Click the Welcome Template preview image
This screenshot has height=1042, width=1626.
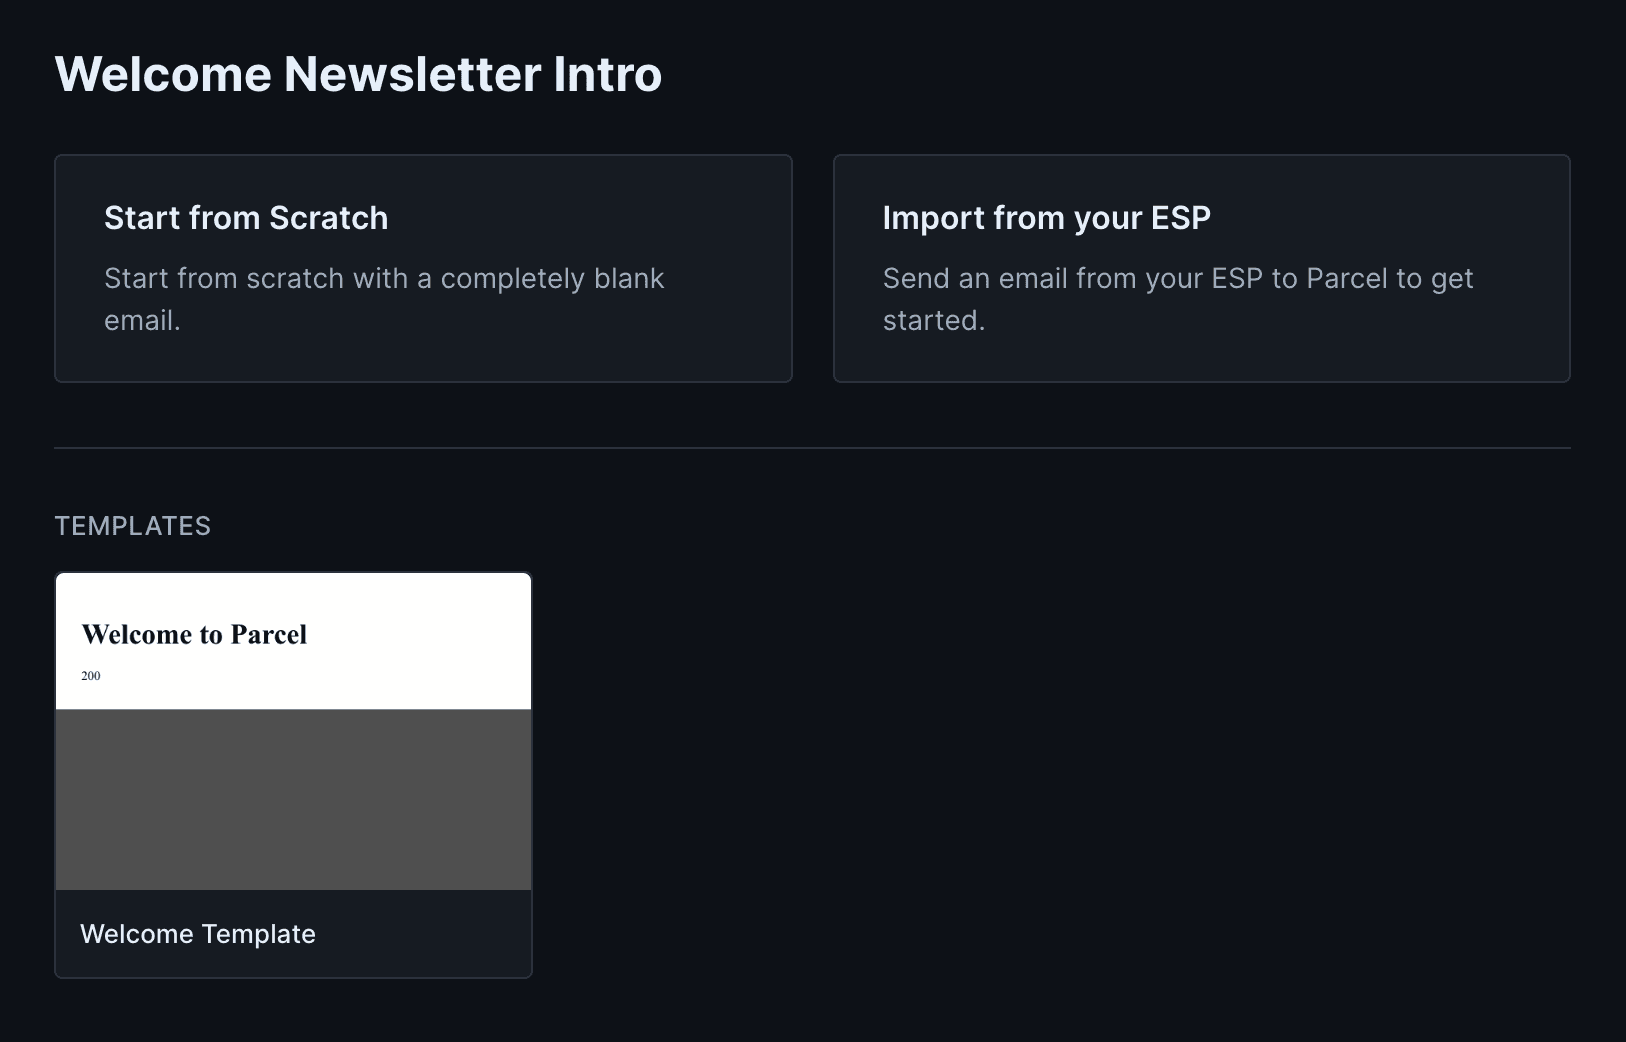pyautogui.click(x=293, y=730)
